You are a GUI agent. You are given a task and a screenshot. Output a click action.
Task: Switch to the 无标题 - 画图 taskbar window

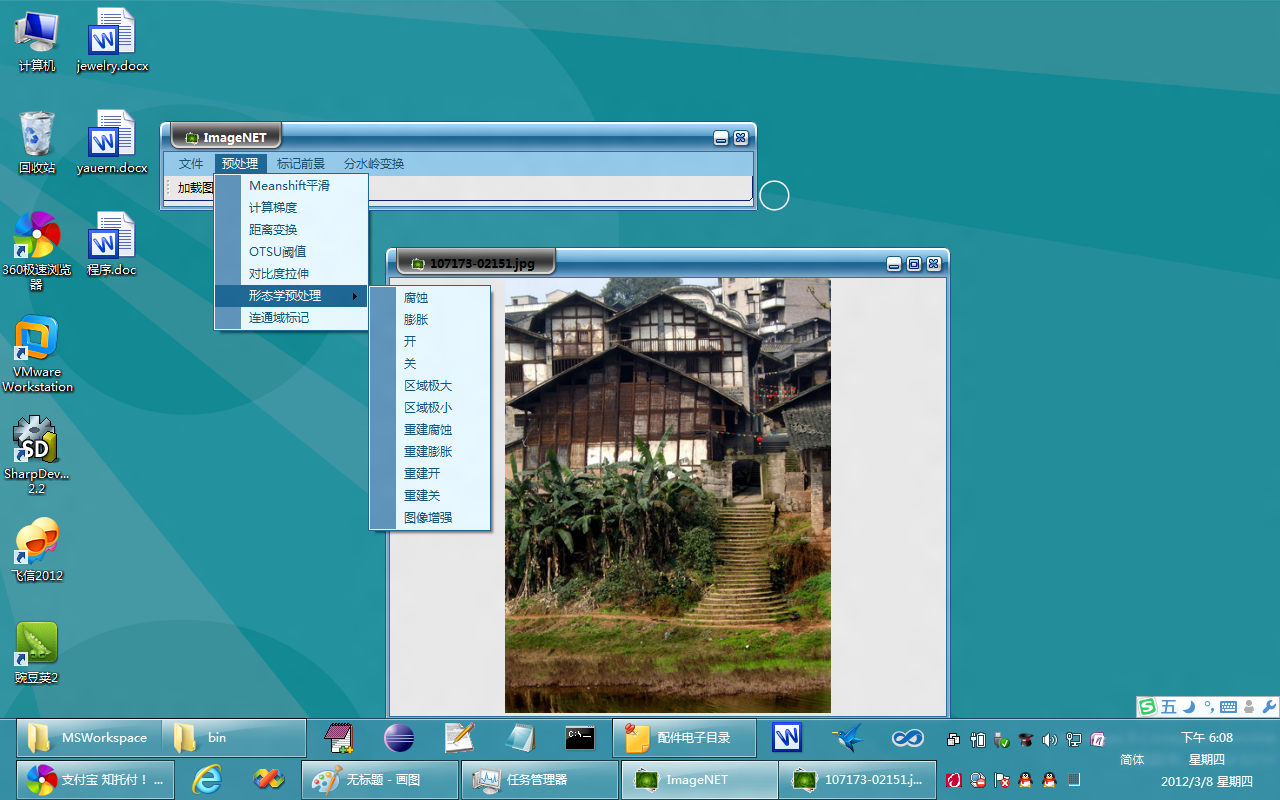pos(379,779)
